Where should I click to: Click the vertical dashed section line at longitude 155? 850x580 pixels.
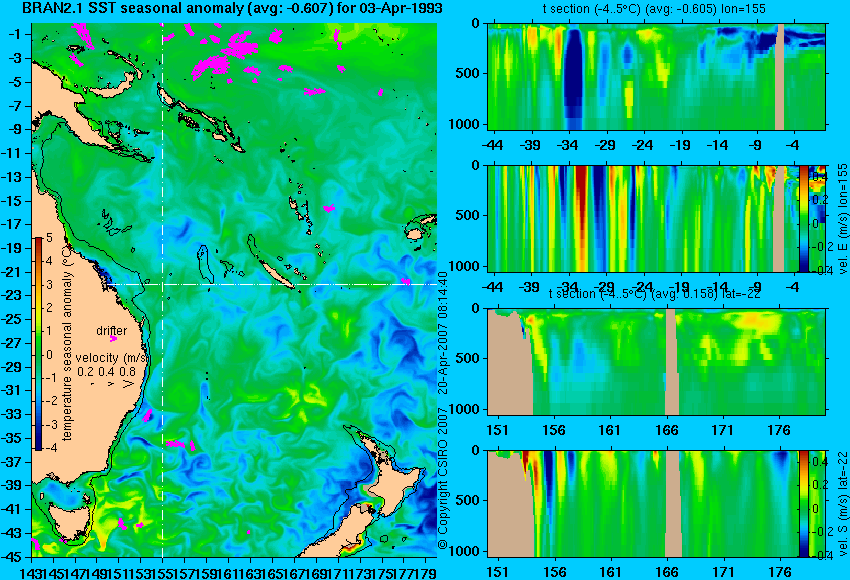tap(162, 289)
